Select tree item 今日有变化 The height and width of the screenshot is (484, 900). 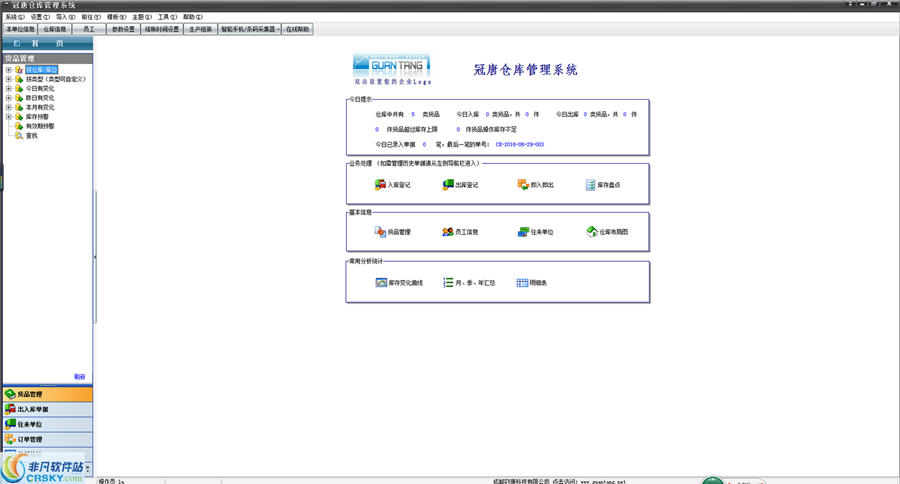click(40, 88)
